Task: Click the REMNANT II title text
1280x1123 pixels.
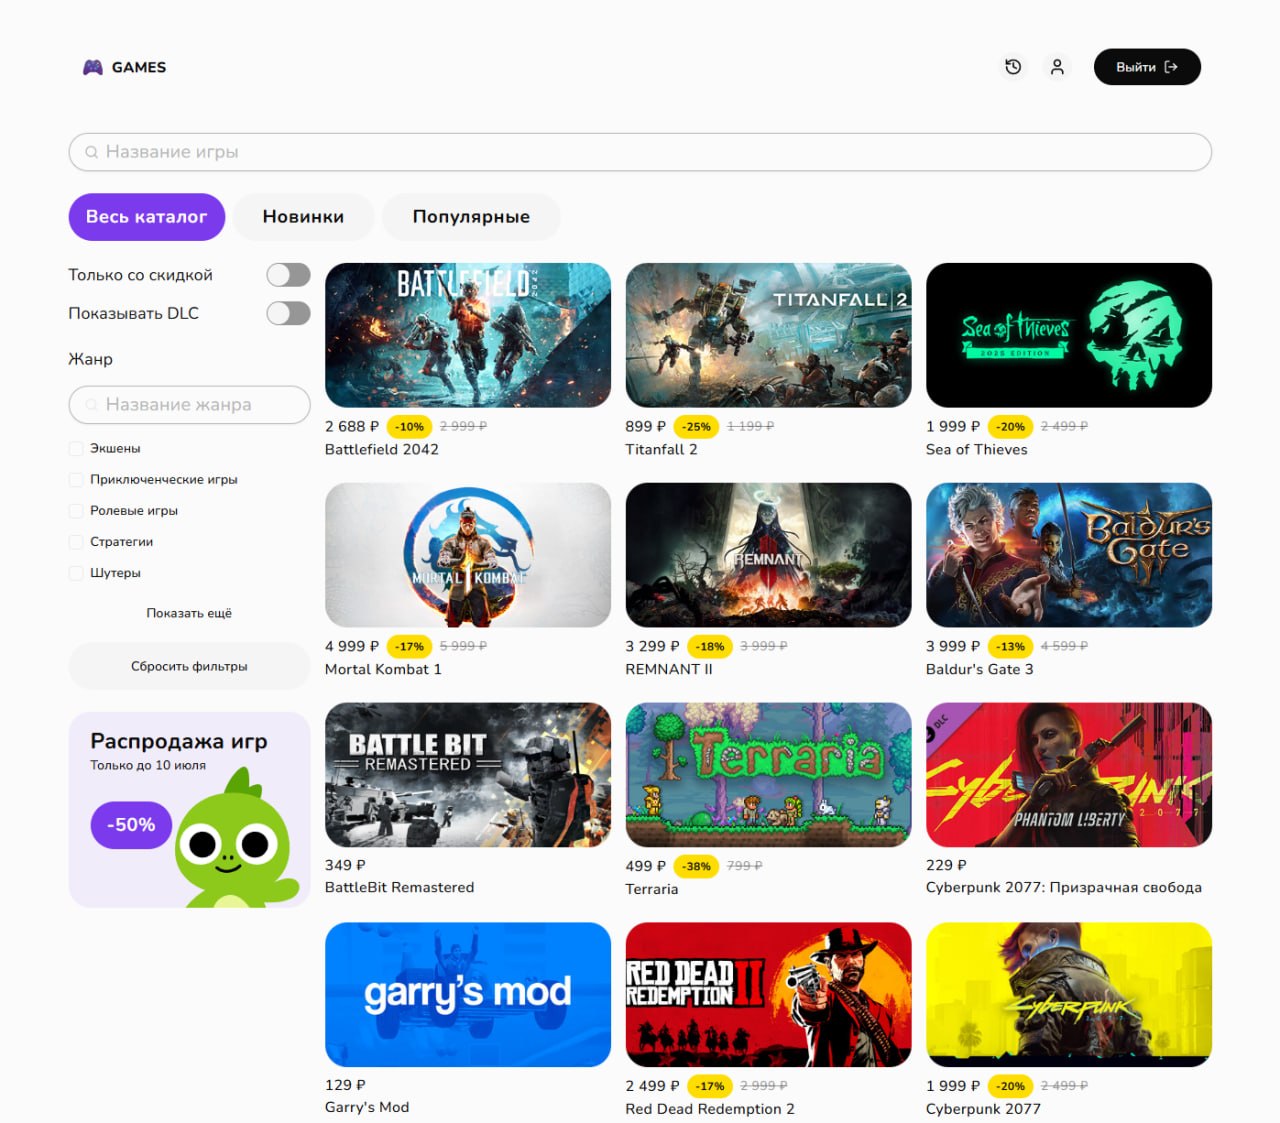Action: [669, 670]
